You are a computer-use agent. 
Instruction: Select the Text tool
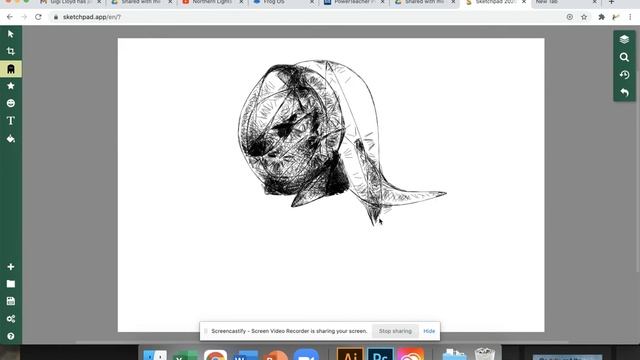11,121
